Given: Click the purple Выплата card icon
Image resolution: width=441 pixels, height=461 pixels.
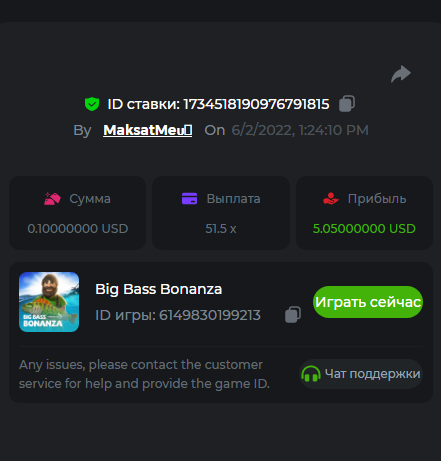Looking at the screenshot, I should tap(189, 198).
